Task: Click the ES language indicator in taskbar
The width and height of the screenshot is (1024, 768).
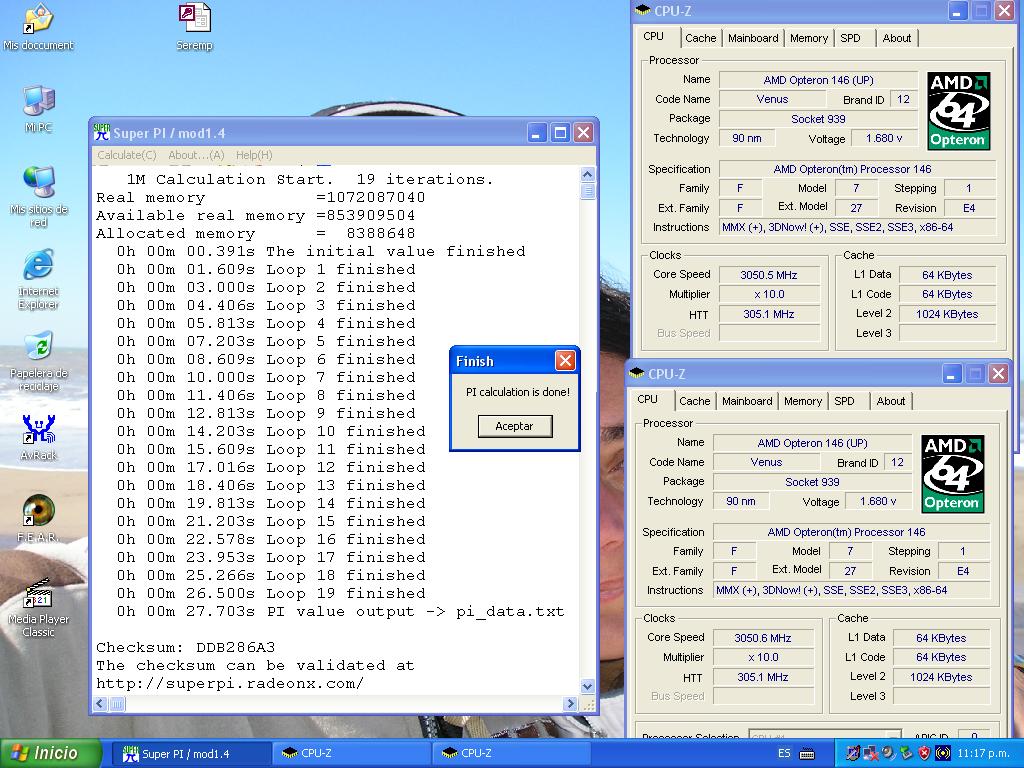Action: (784, 753)
